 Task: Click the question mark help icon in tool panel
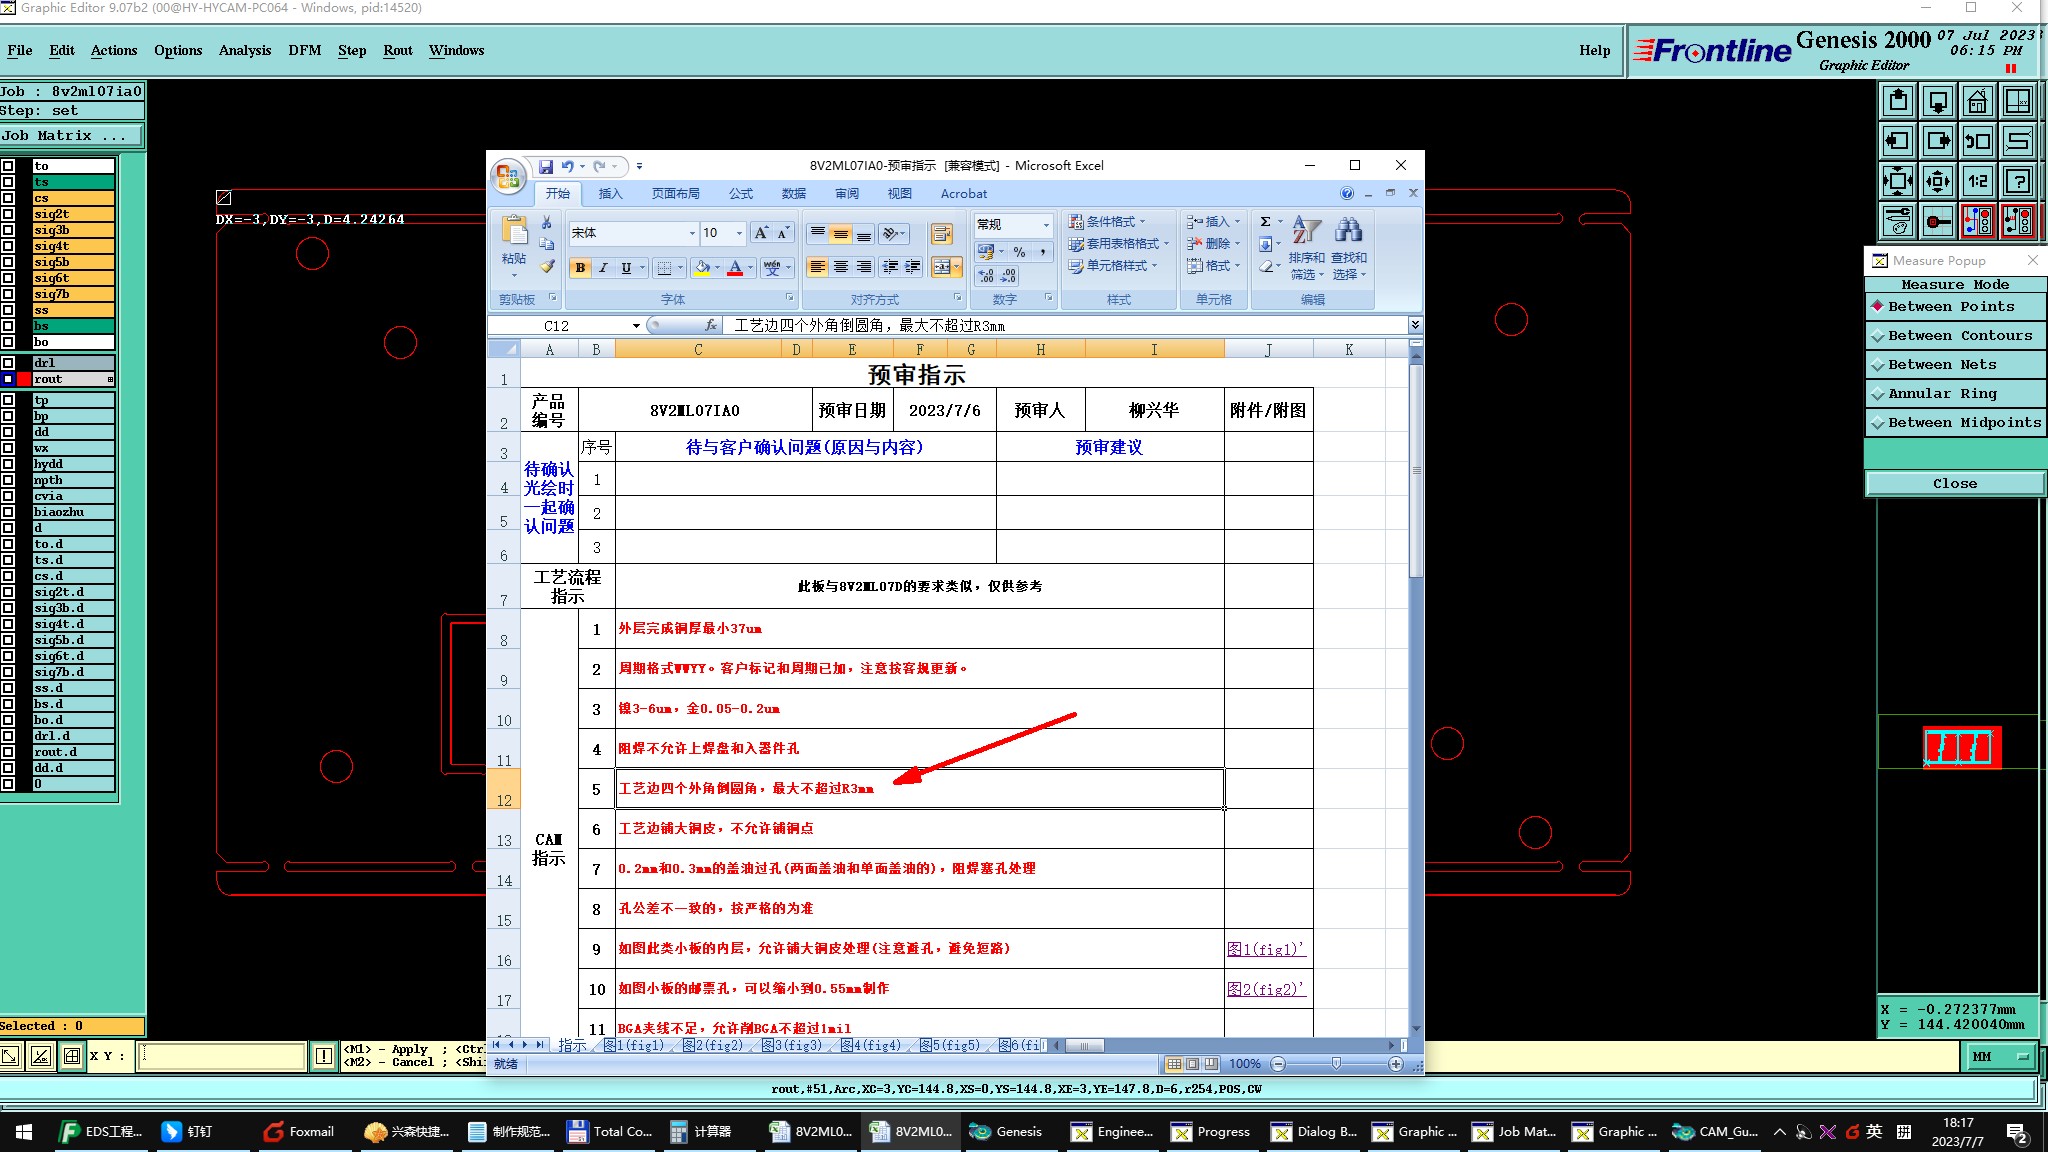pos(2018,181)
